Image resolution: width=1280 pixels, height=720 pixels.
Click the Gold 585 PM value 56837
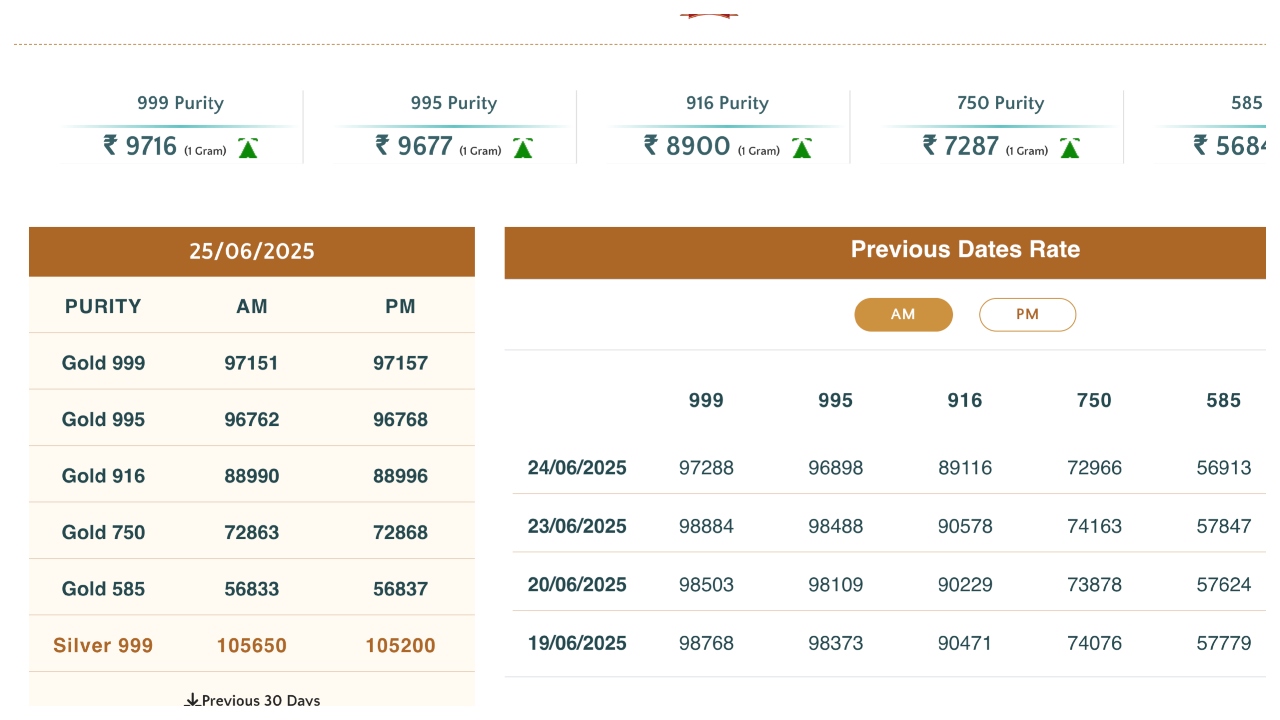400,590
